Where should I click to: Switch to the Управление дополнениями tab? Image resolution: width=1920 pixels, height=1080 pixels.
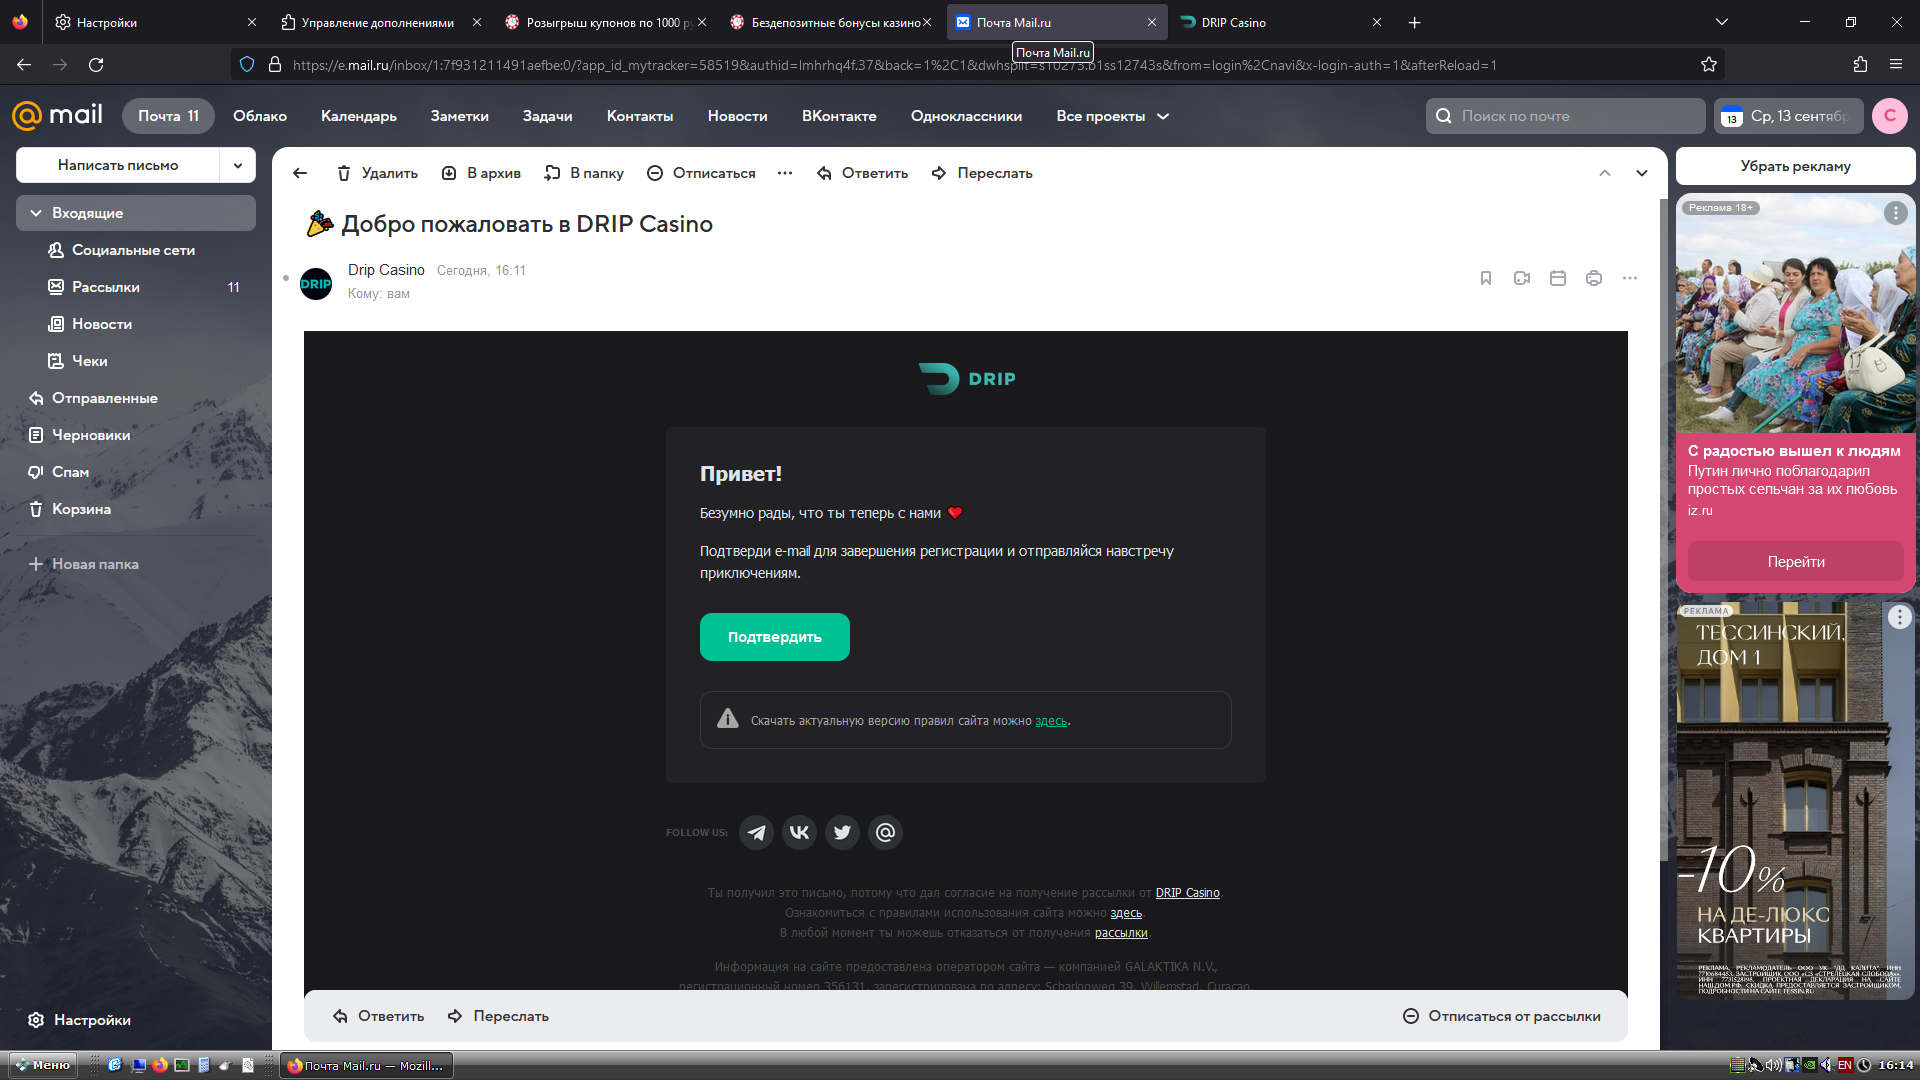coord(380,22)
